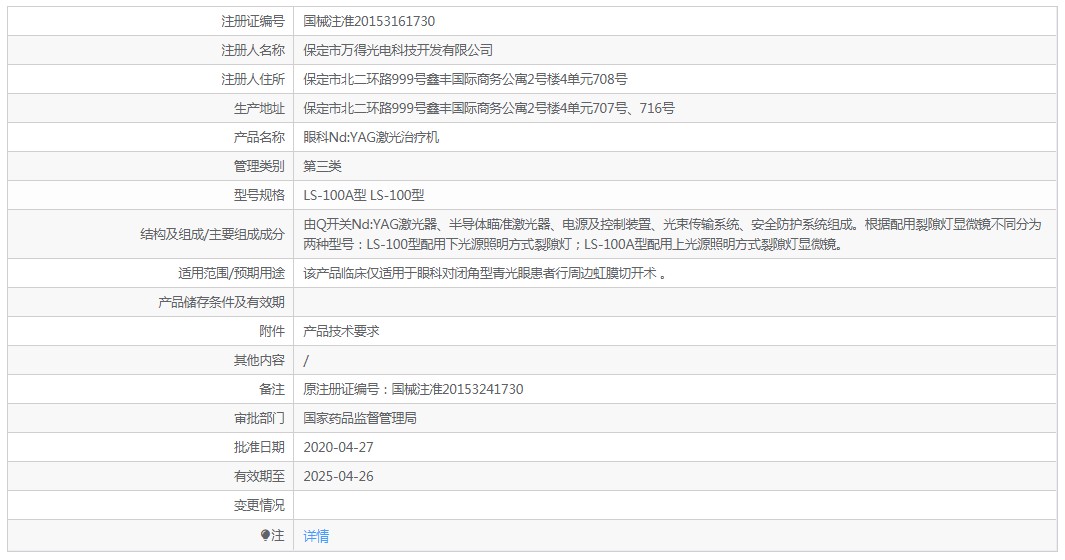Click the 变更情况 label
The height and width of the screenshot is (560, 1065).
(259, 506)
